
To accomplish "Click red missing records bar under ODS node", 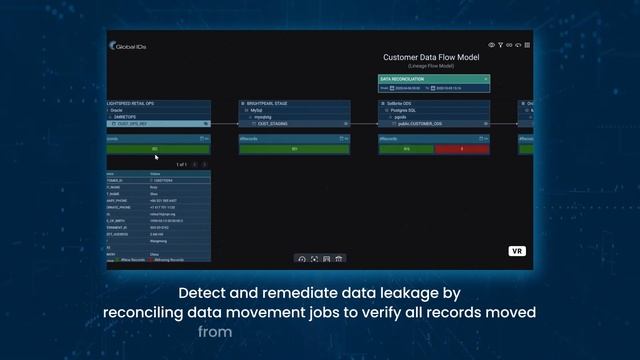I will pyautogui.click(x=462, y=149).
